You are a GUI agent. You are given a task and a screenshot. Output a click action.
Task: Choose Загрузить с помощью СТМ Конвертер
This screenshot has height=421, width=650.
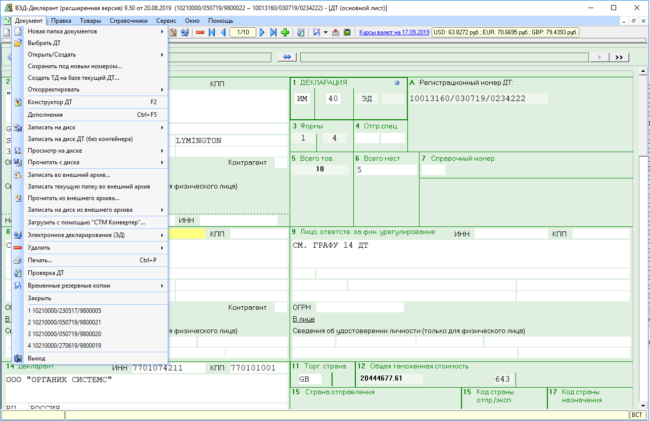click(x=86, y=221)
